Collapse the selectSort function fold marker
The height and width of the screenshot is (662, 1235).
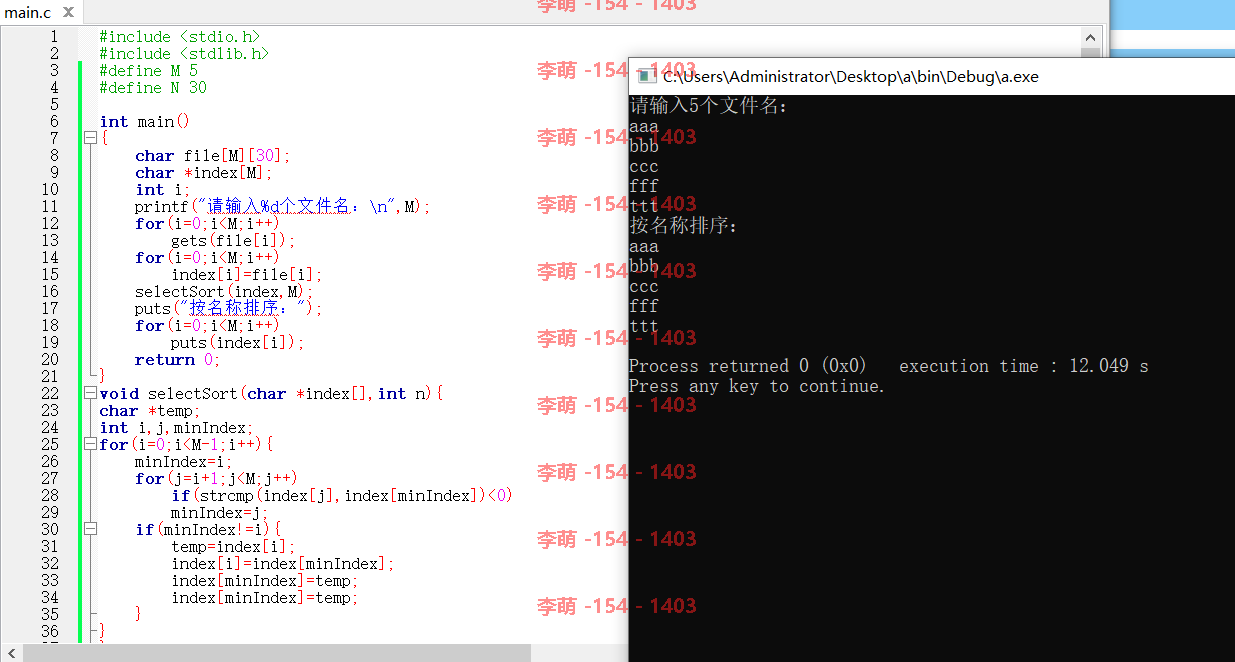(x=90, y=394)
